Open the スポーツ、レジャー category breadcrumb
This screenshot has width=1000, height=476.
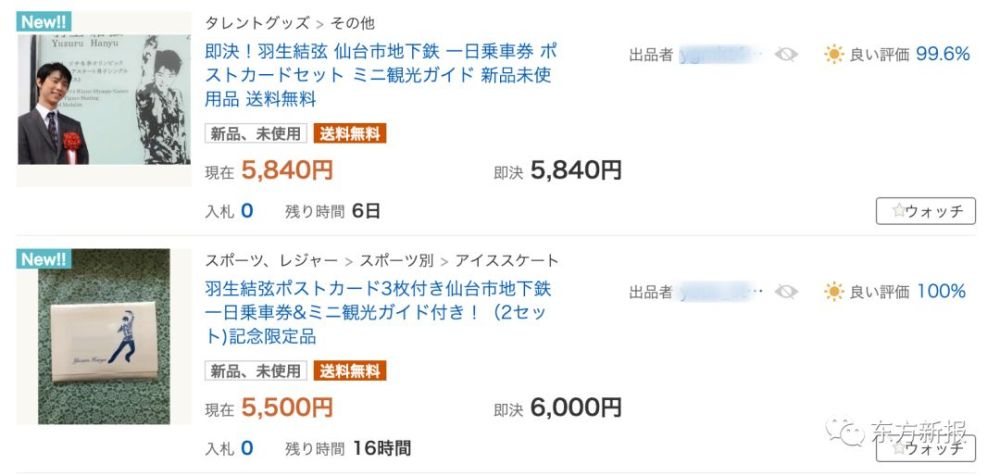pyautogui.click(x=271, y=260)
